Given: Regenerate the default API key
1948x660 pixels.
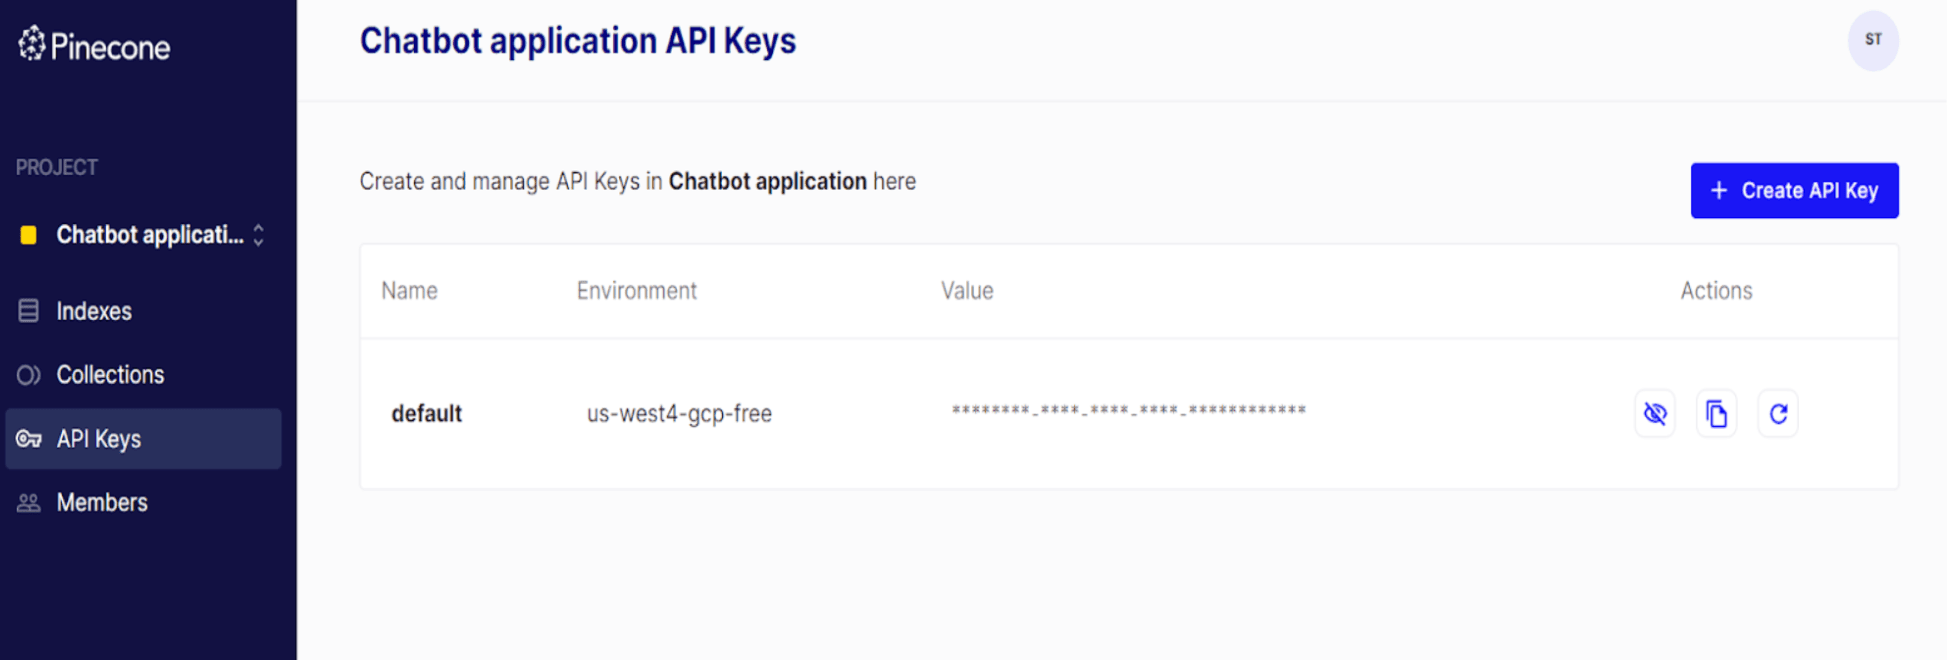Looking at the screenshot, I should [1777, 414].
